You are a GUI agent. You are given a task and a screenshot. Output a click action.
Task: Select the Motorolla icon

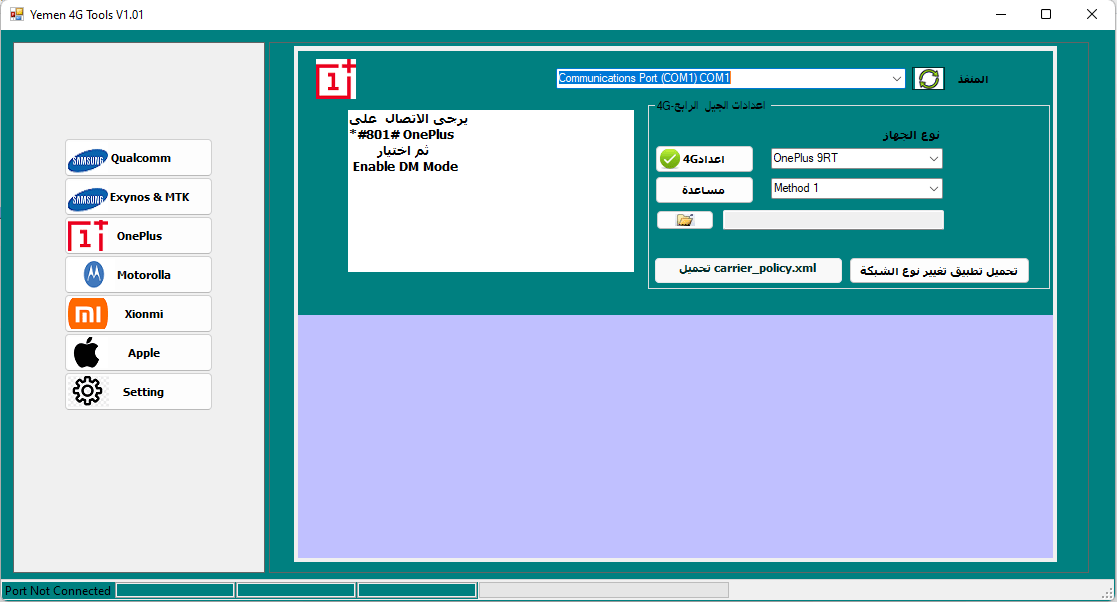tap(87, 274)
